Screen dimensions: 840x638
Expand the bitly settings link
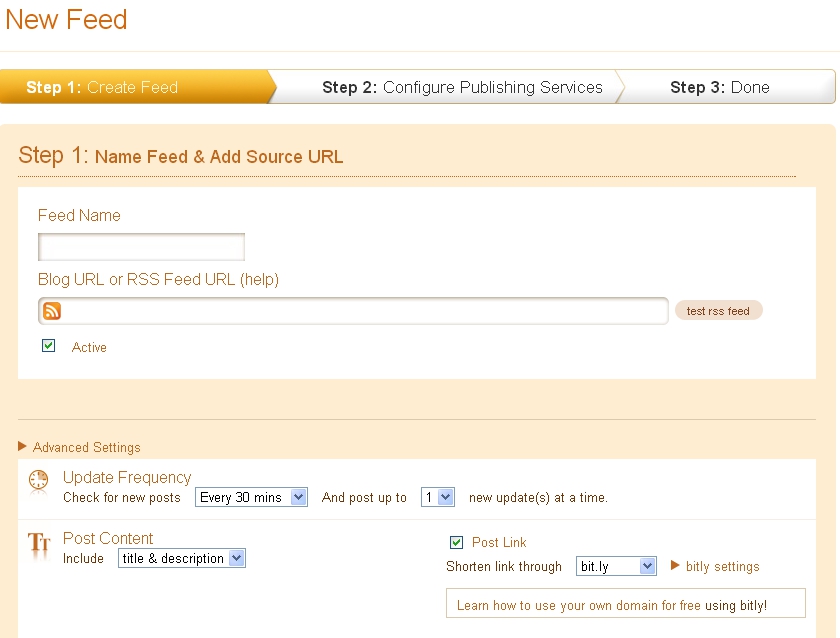723,566
